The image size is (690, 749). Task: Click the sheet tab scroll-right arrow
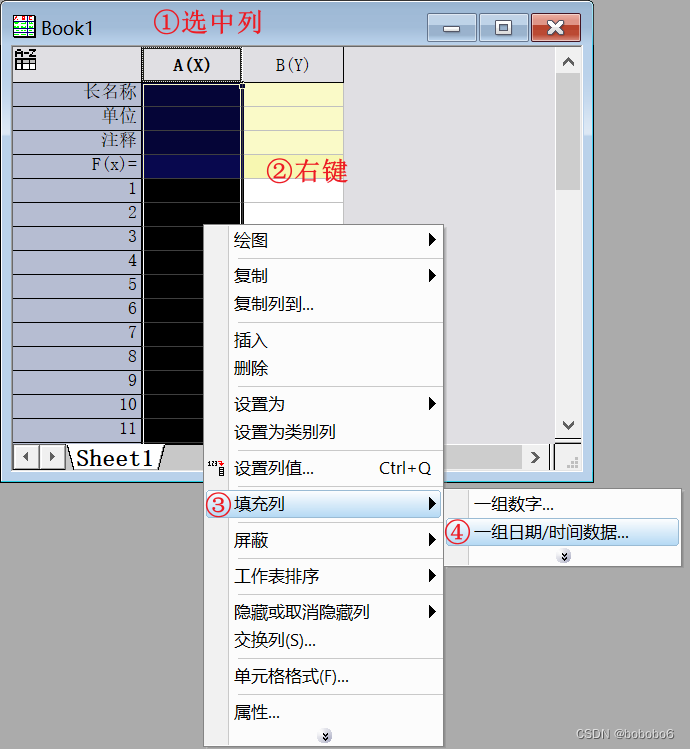[x=52, y=457]
